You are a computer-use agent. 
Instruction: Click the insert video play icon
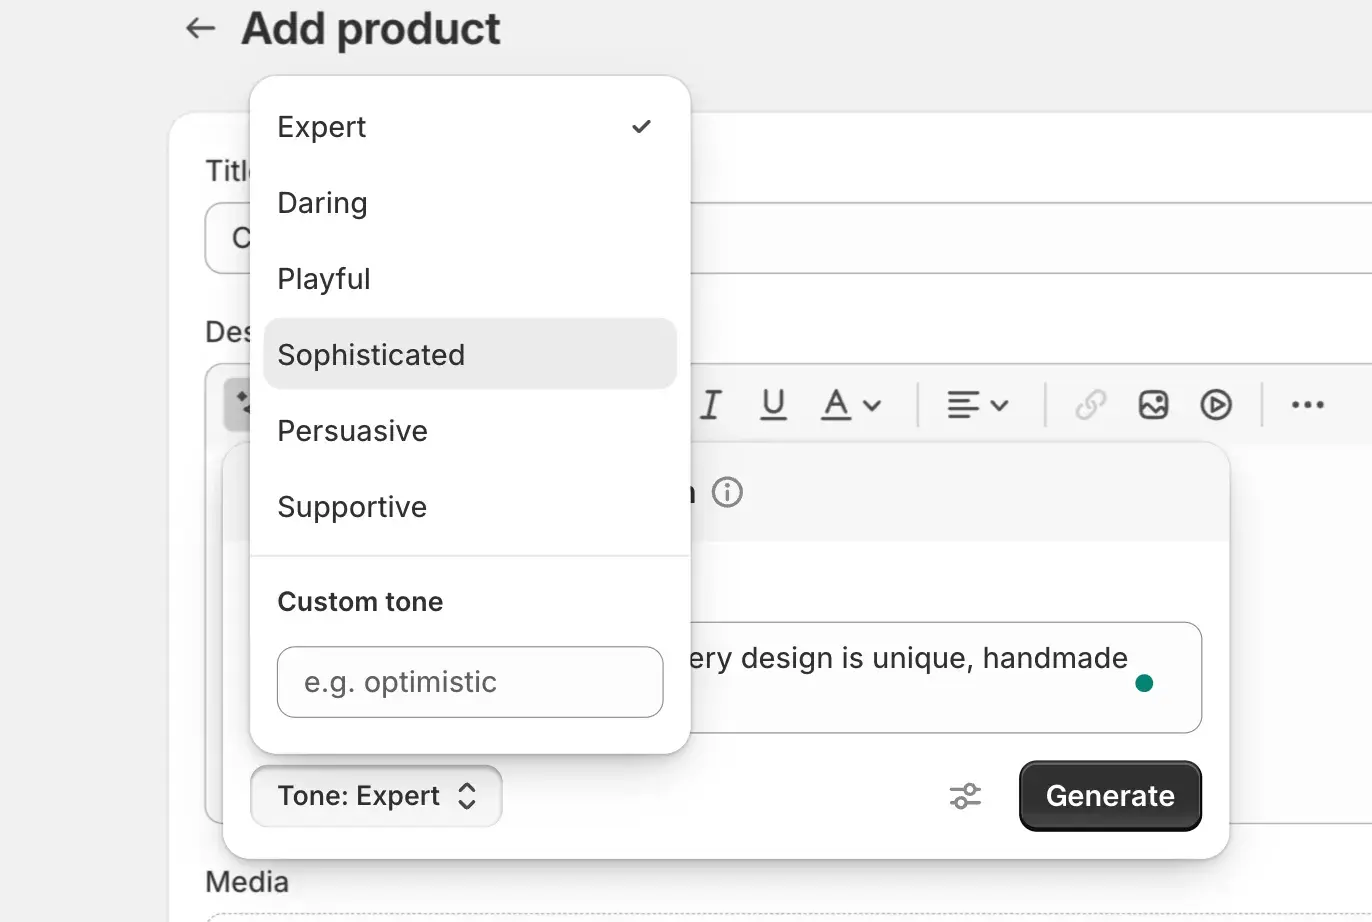(x=1215, y=405)
